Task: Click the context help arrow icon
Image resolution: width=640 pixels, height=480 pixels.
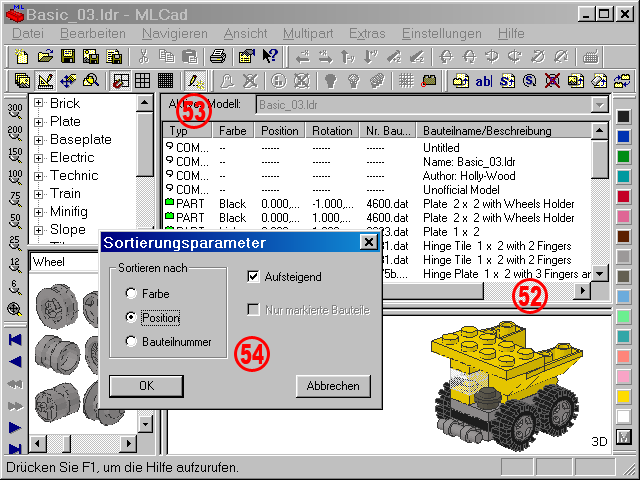Action: pos(270,56)
